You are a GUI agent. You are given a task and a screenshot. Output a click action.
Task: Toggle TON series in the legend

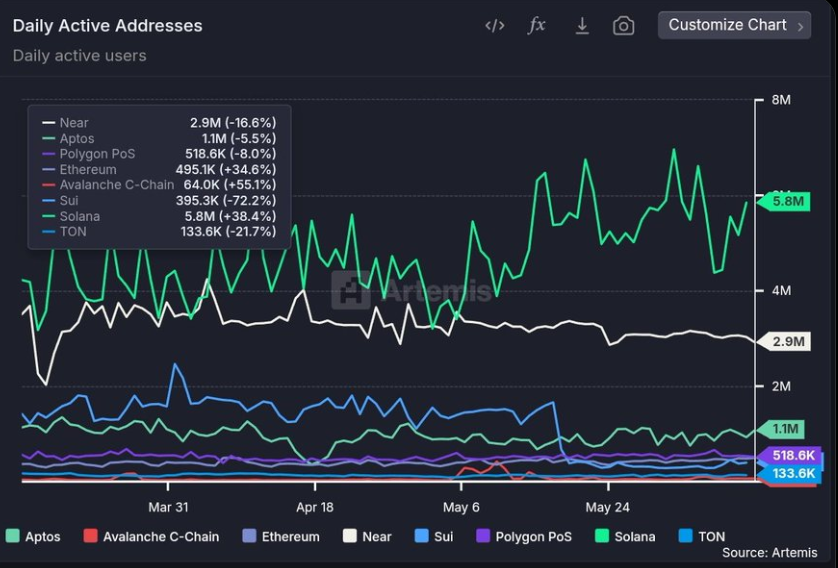(x=701, y=536)
